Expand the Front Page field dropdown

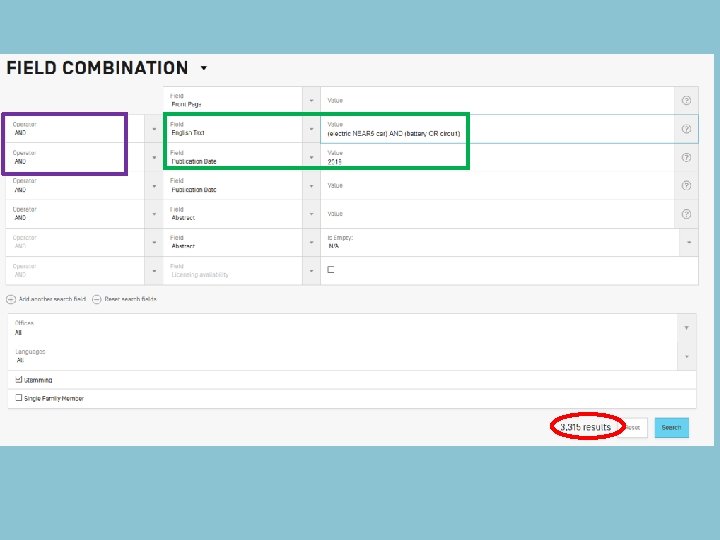click(x=311, y=101)
